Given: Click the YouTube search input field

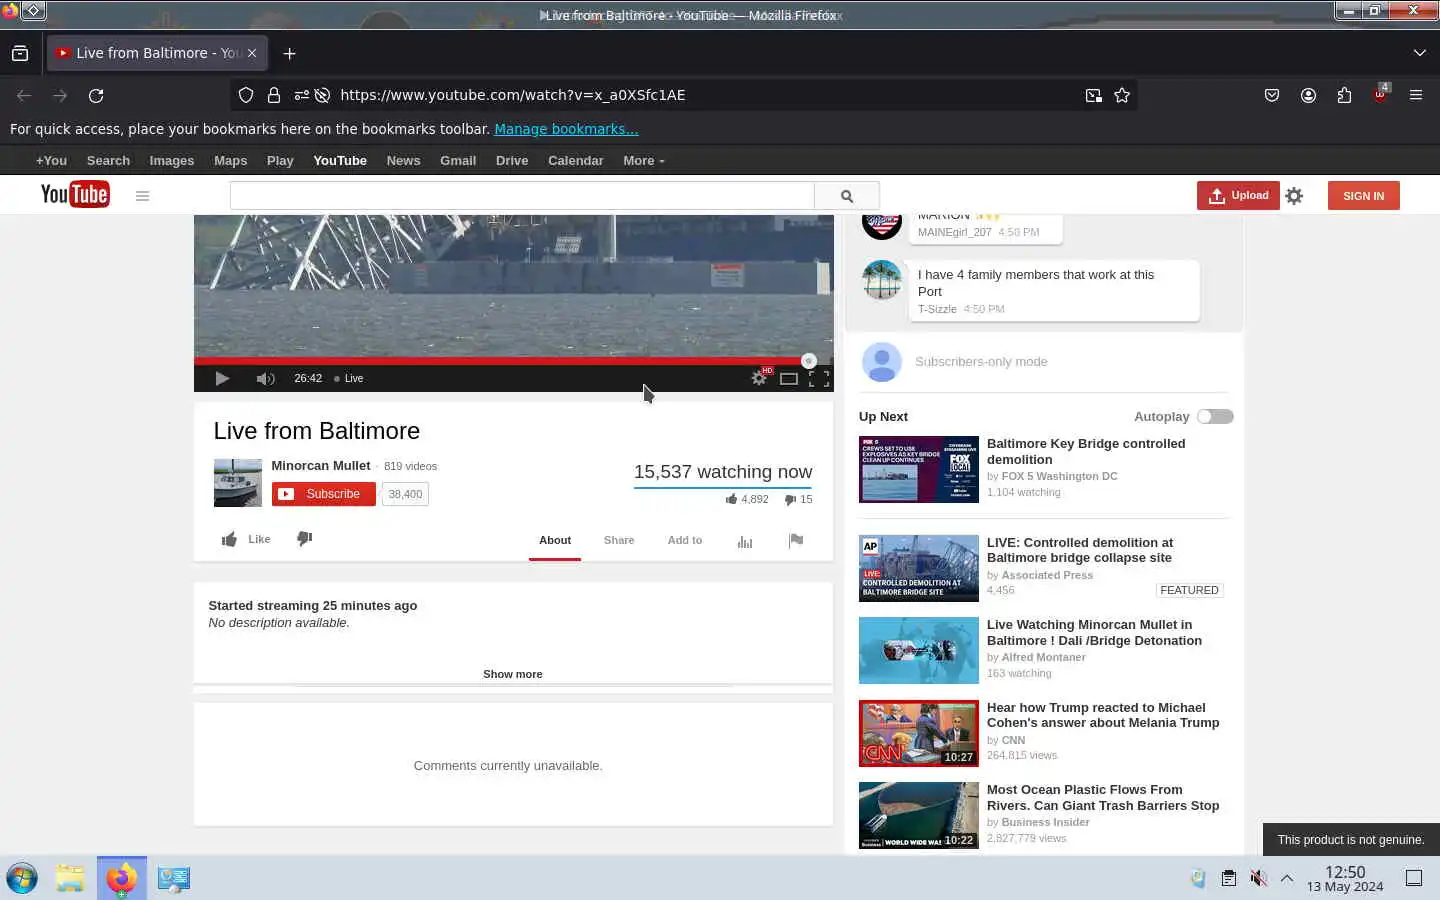Looking at the screenshot, I should (x=522, y=196).
